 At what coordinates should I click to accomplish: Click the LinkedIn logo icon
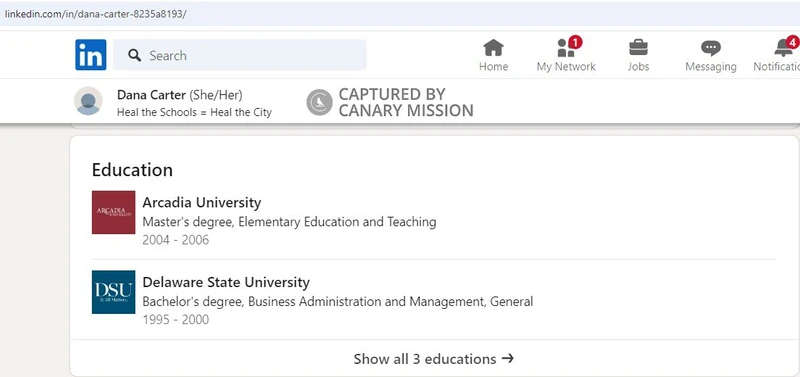91,55
